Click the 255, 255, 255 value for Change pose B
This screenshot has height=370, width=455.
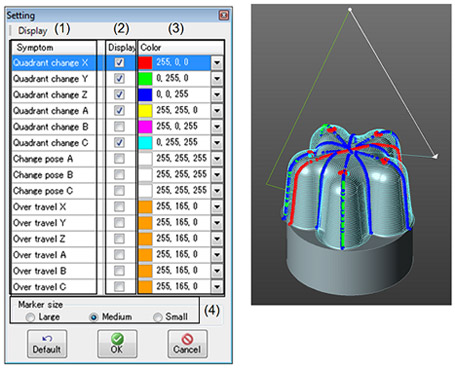click(x=182, y=174)
